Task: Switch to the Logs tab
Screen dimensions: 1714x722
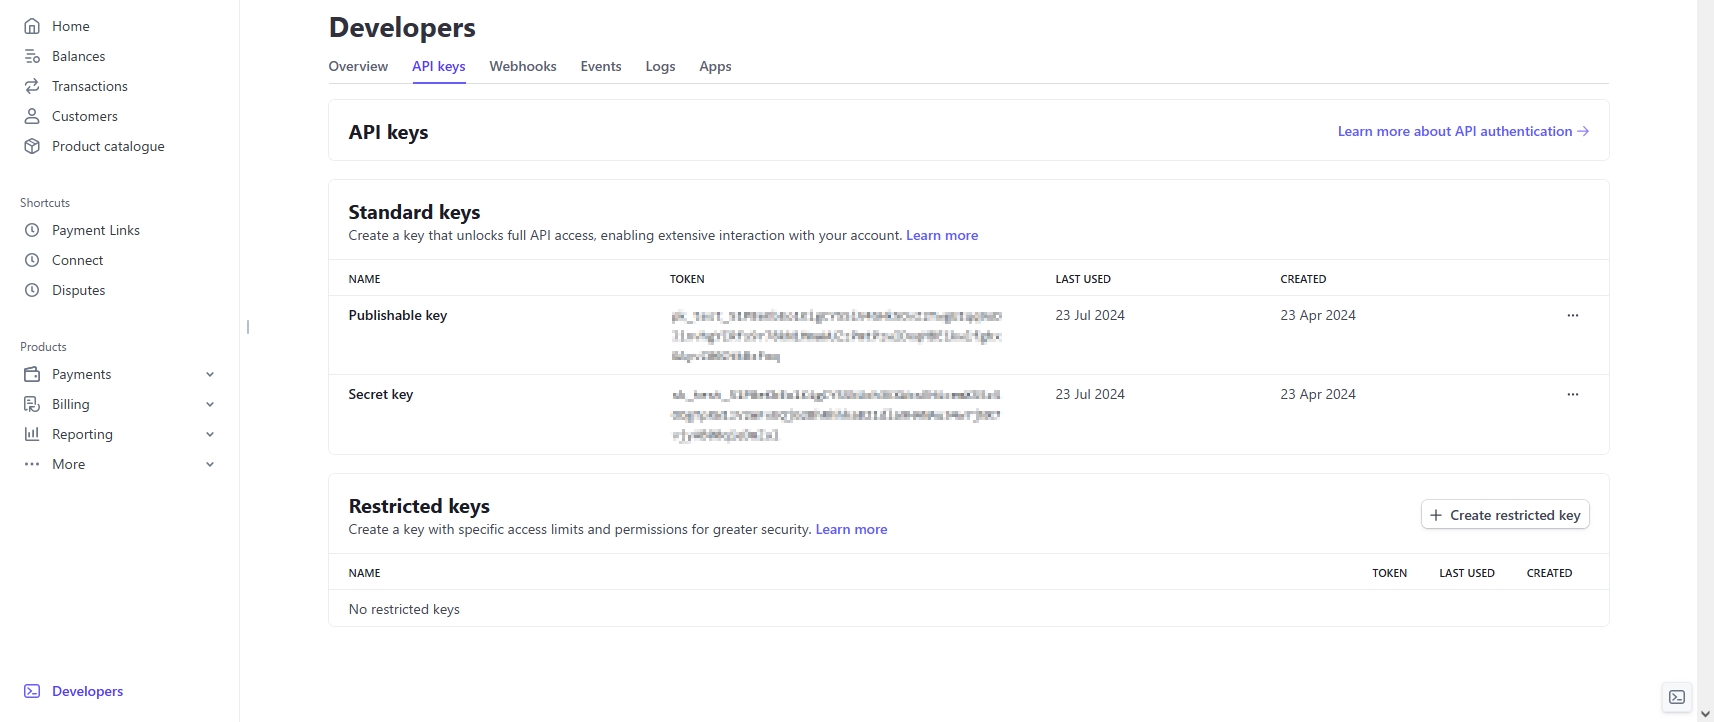Action: click(x=660, y=66)
